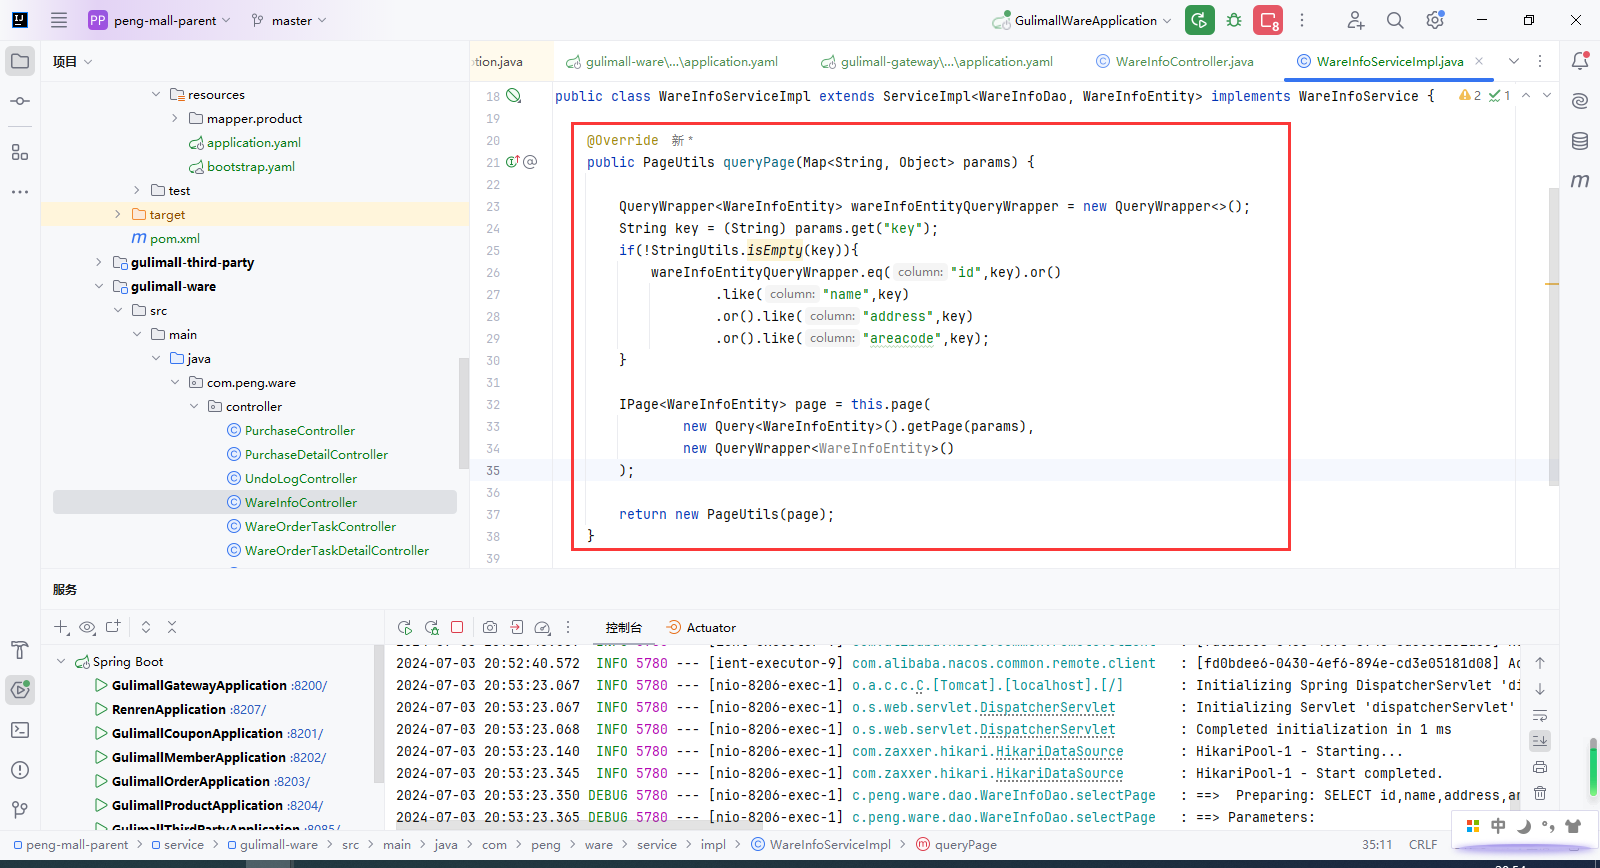
Task: Open Code With Me user icon
Action: [1355, 20]
